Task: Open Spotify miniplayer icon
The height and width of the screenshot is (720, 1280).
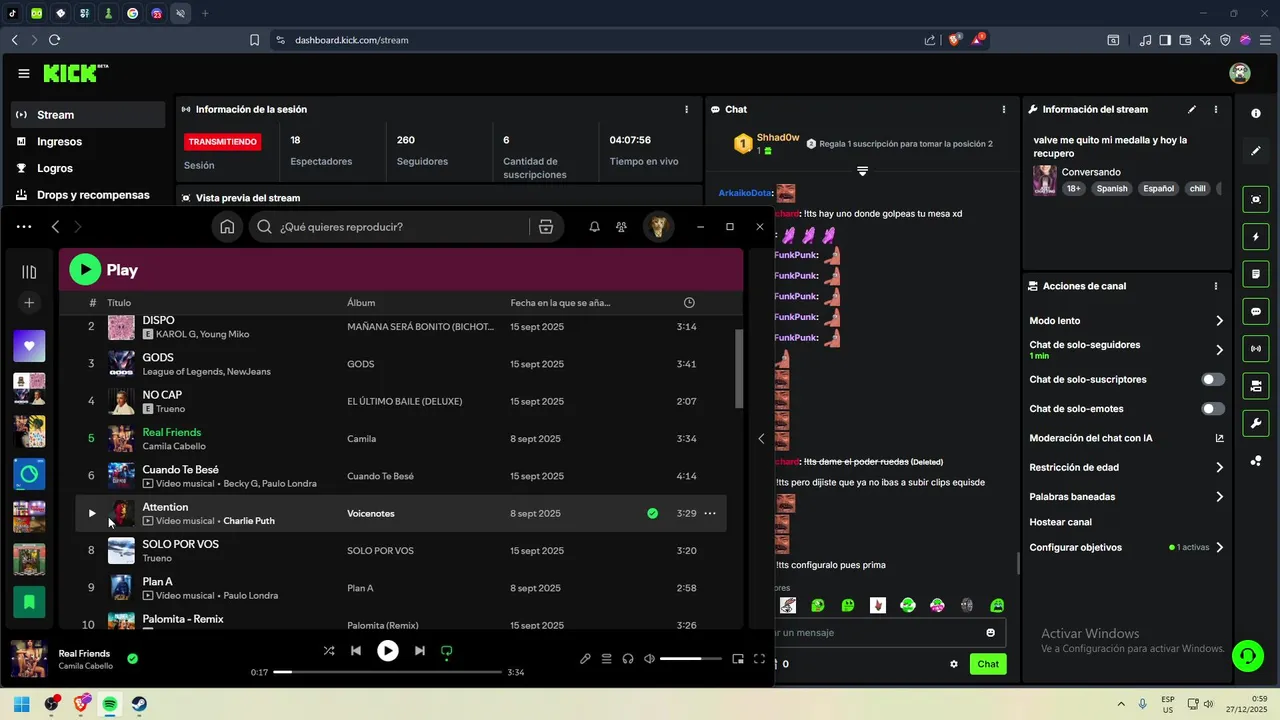Action: pyautogui.click(x=738, y=659)
